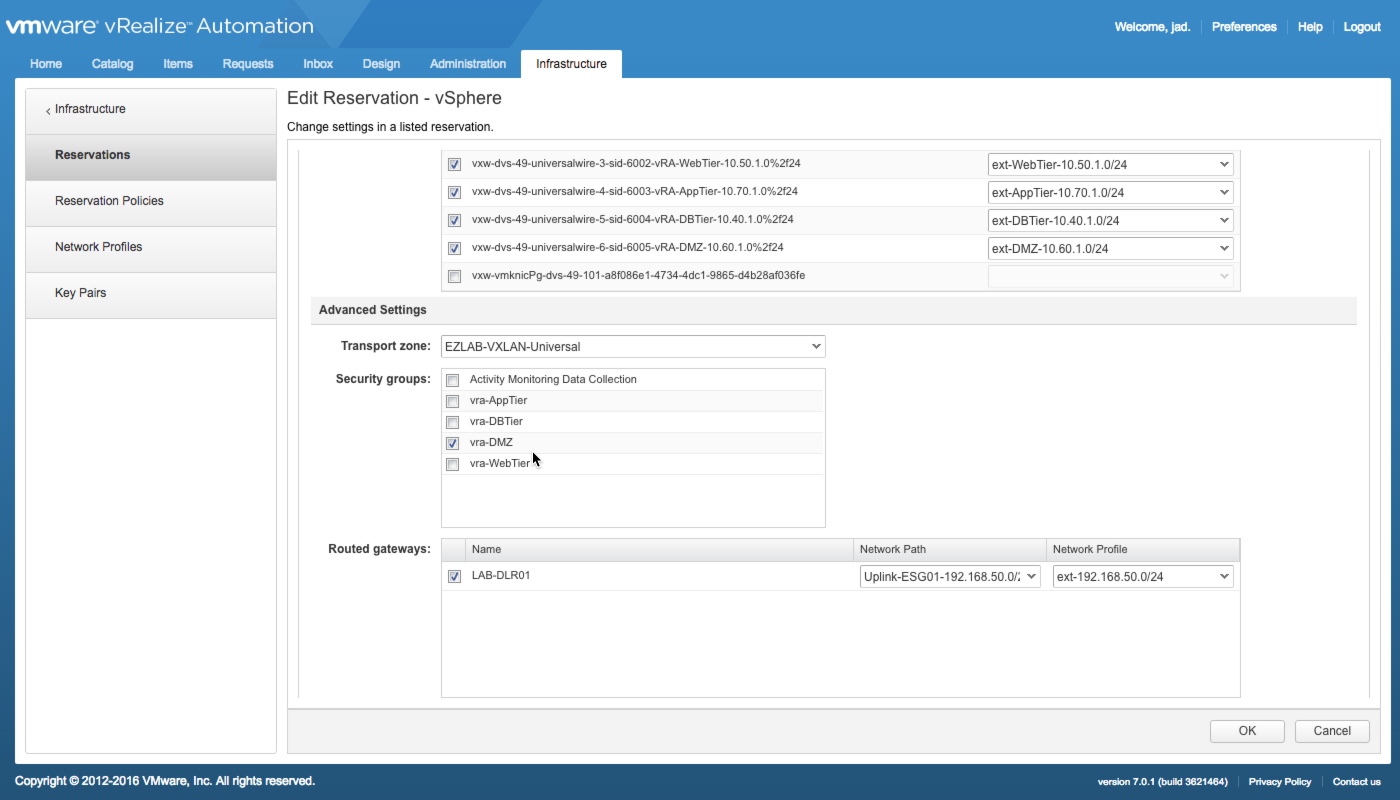The height and width of the screenshot is (800, 1400).
Task: Uncheck the DBTier universalwire-5 network
Action: tap(454, 220)
